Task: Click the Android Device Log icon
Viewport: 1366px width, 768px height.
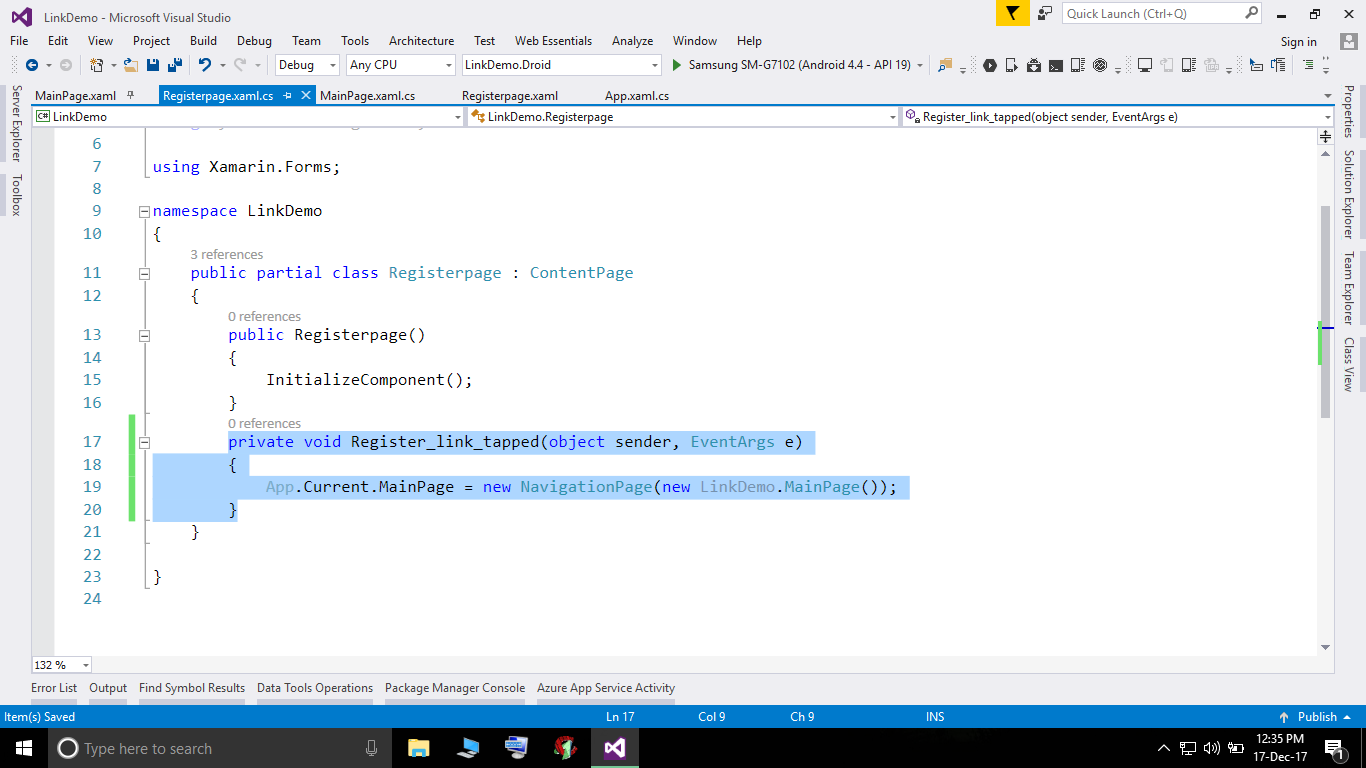Action: [x=1076, y=66]
